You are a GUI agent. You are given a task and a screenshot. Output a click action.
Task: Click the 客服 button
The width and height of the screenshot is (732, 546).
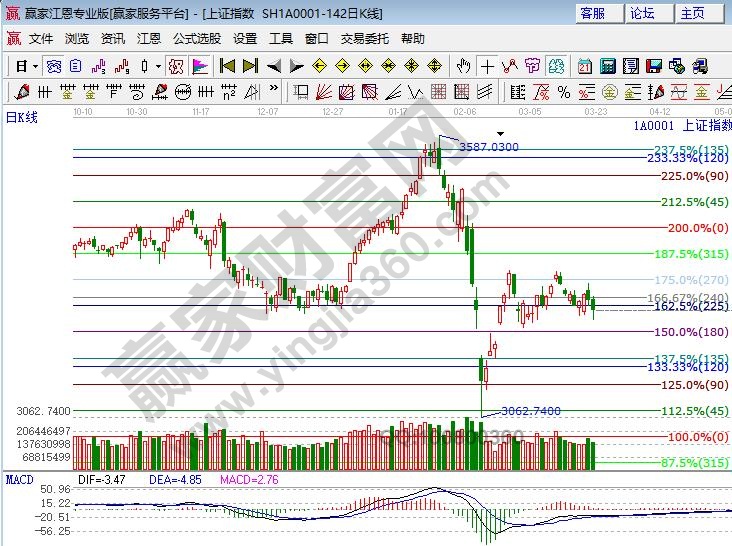click(593, 13)
